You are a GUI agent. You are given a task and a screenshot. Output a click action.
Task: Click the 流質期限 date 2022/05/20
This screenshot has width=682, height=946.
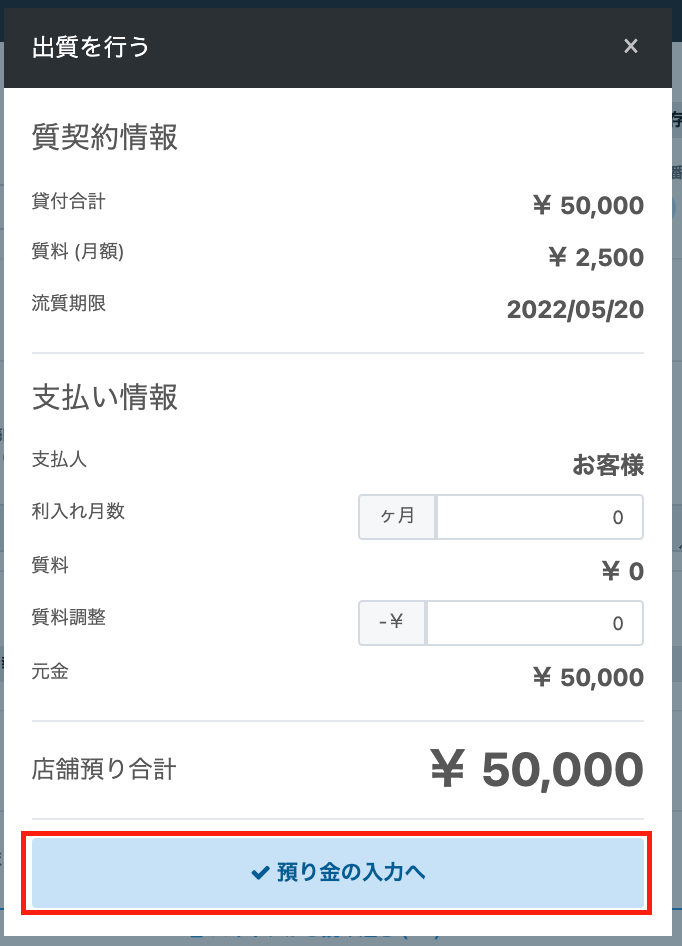[x=575, y=309]
